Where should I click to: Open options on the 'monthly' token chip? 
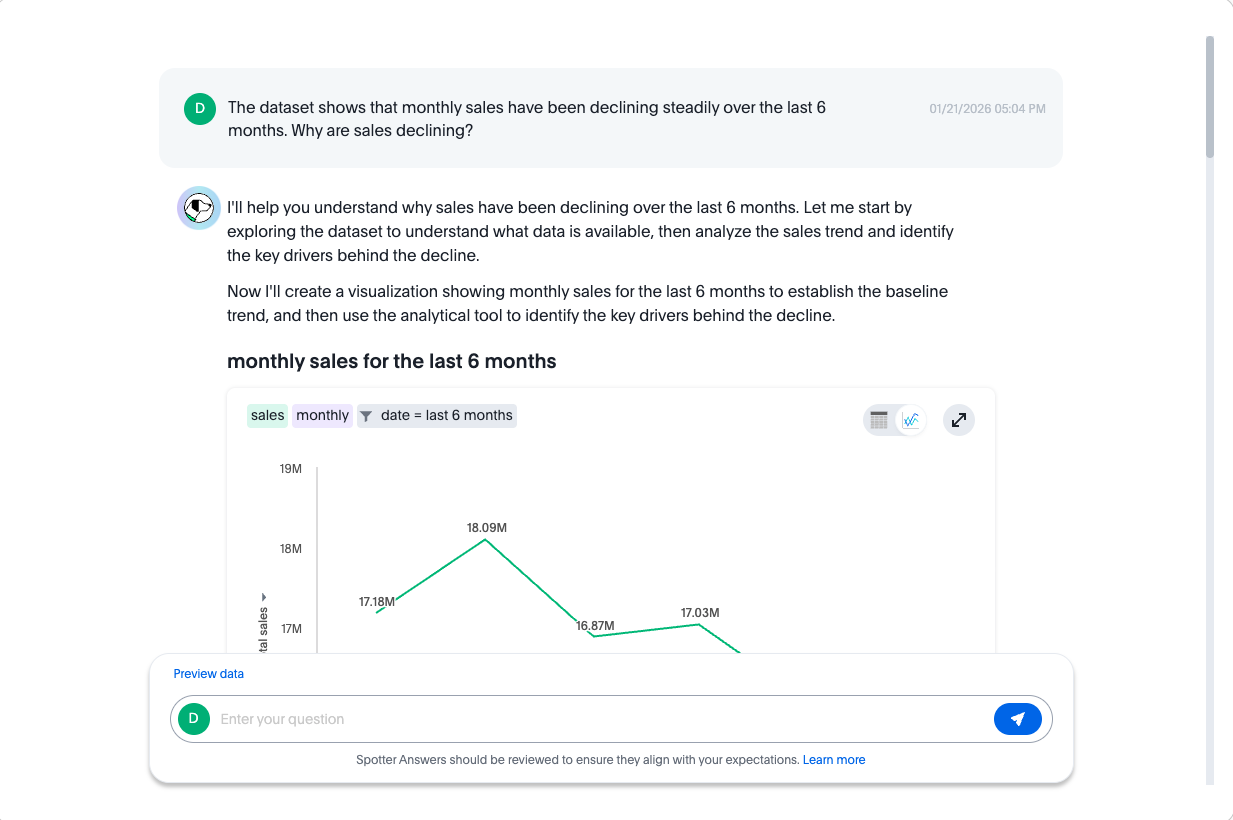[x=322, y=415]
